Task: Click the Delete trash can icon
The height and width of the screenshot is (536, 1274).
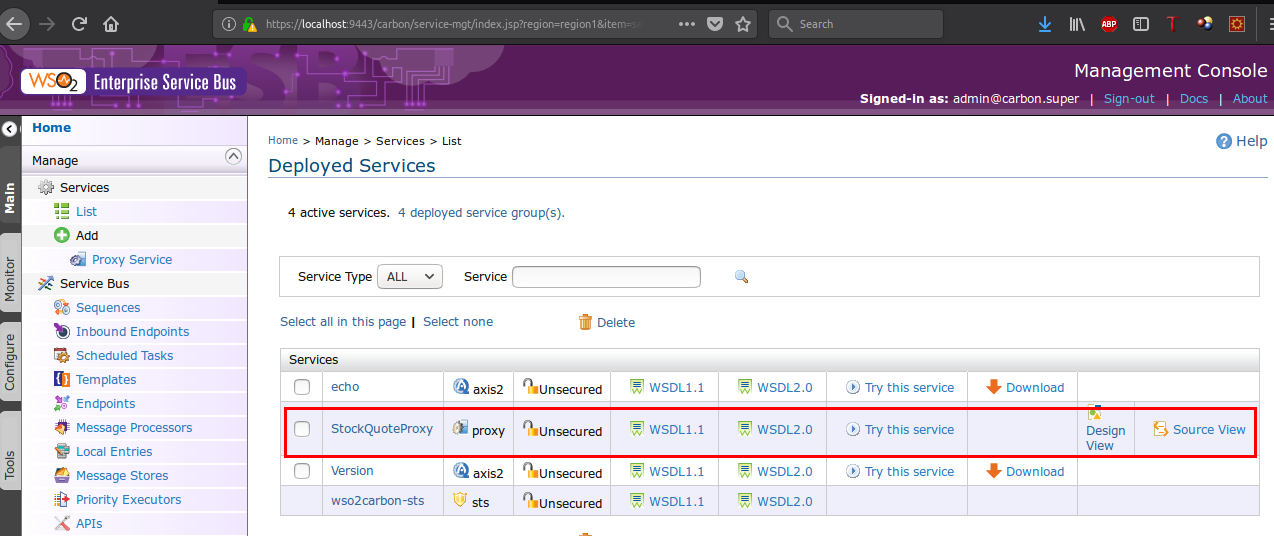Action: [585, 322]
